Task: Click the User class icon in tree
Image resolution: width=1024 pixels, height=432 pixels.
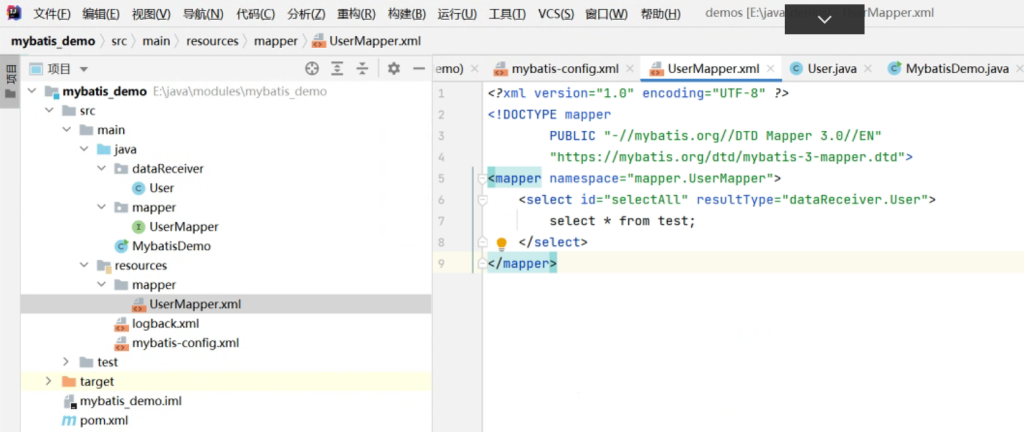Action: pos(138,188)
